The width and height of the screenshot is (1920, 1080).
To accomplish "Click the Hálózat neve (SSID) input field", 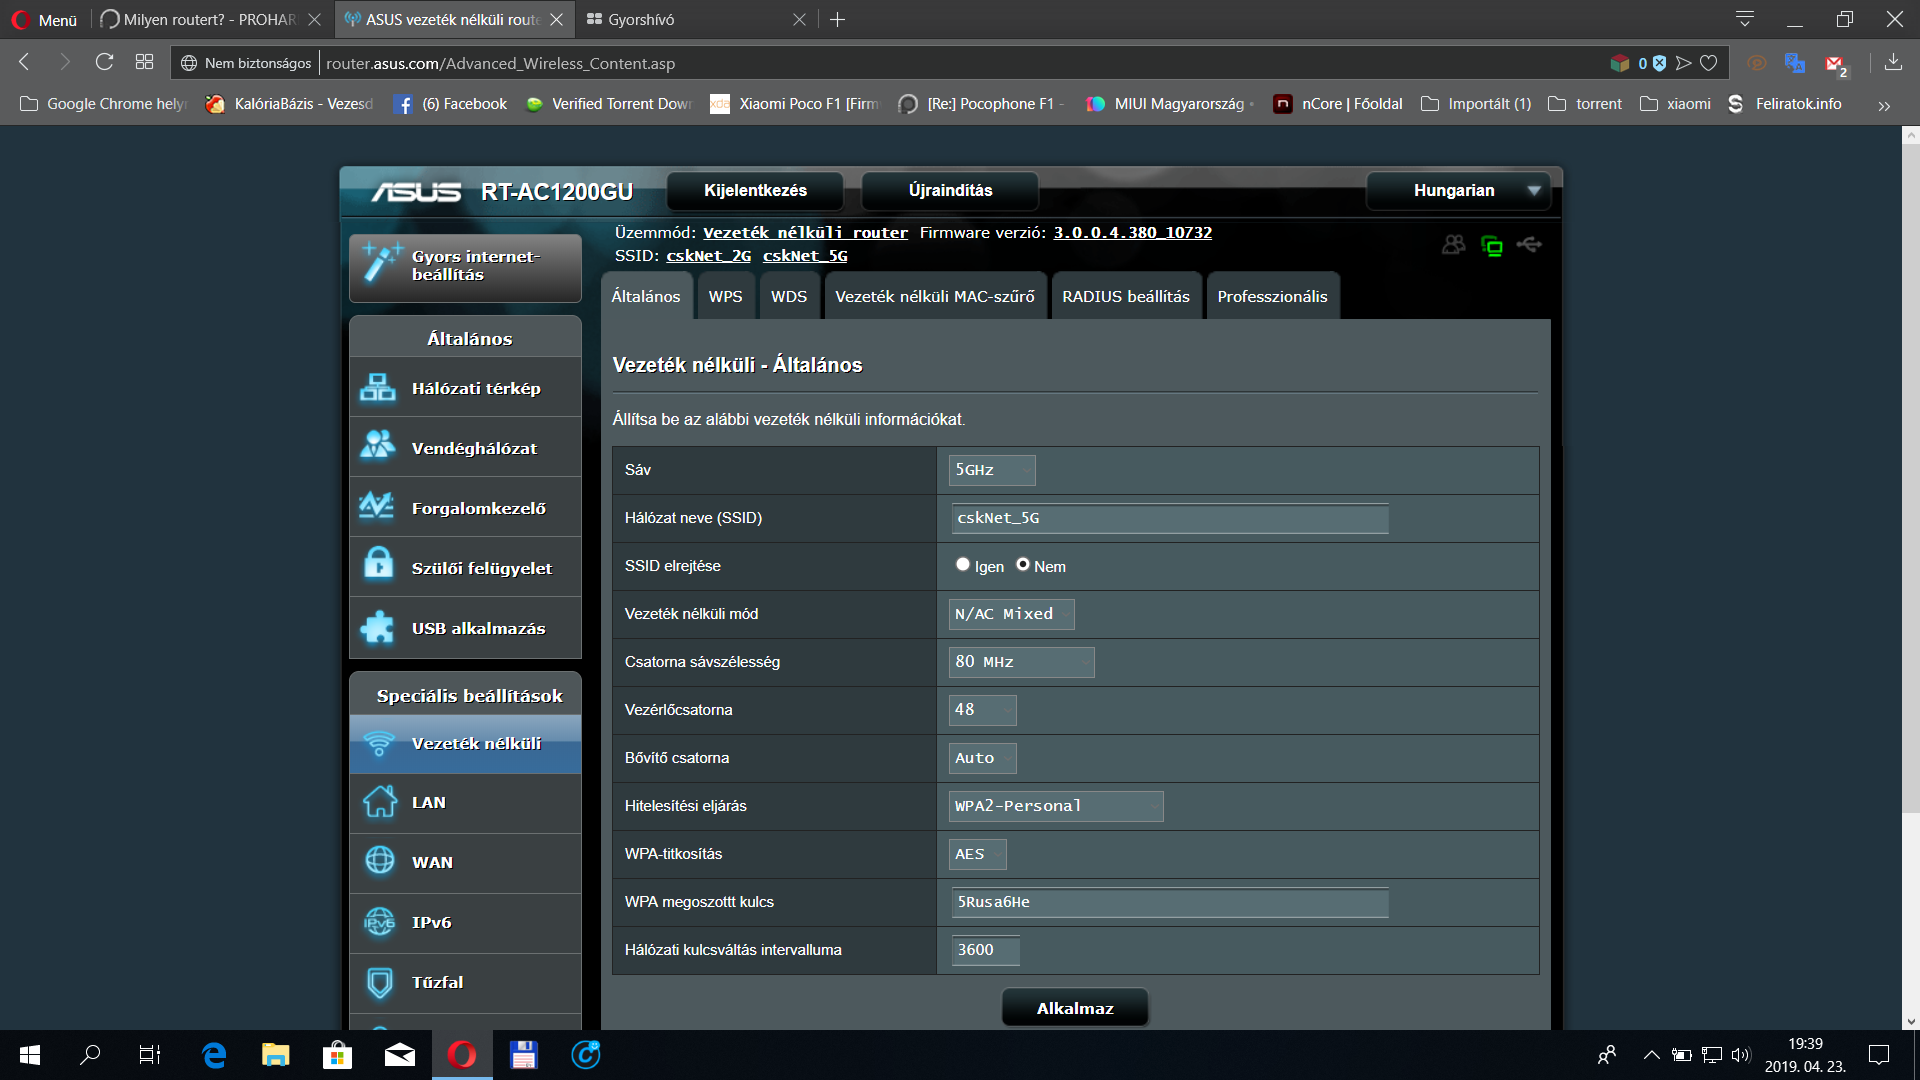I will pyautogui.click(x=1169, y=518).
